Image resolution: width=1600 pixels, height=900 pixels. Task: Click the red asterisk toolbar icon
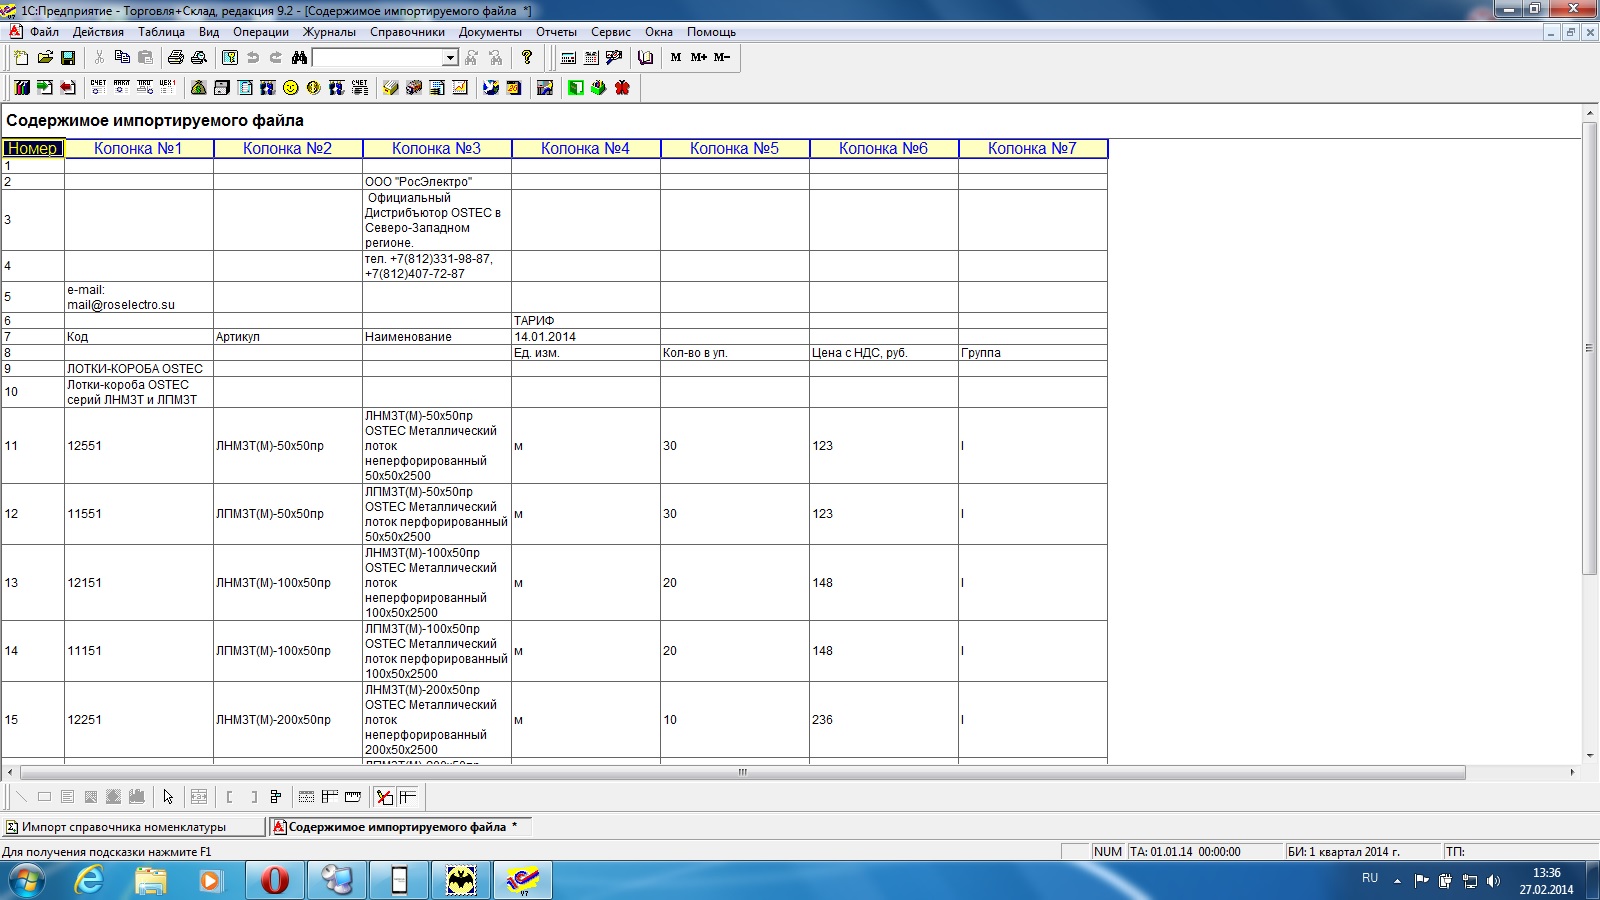pyautogui.click(x=622, y=88)
